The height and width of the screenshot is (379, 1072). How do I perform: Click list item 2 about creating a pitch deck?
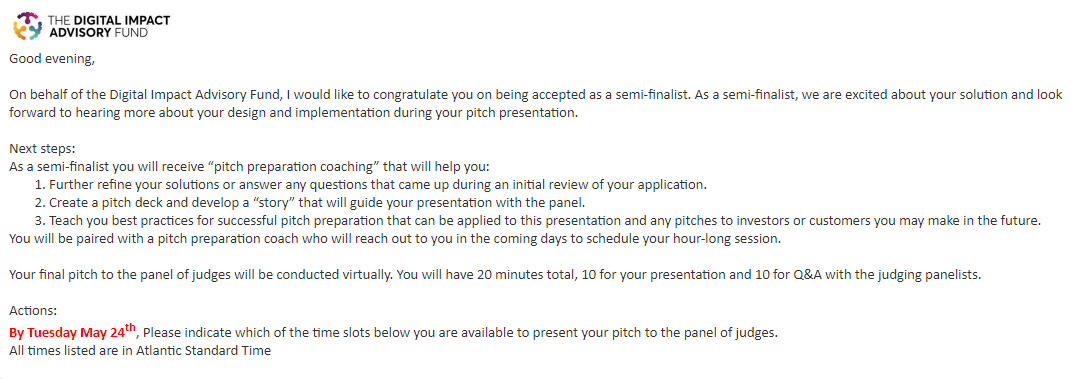pos(310,203)
